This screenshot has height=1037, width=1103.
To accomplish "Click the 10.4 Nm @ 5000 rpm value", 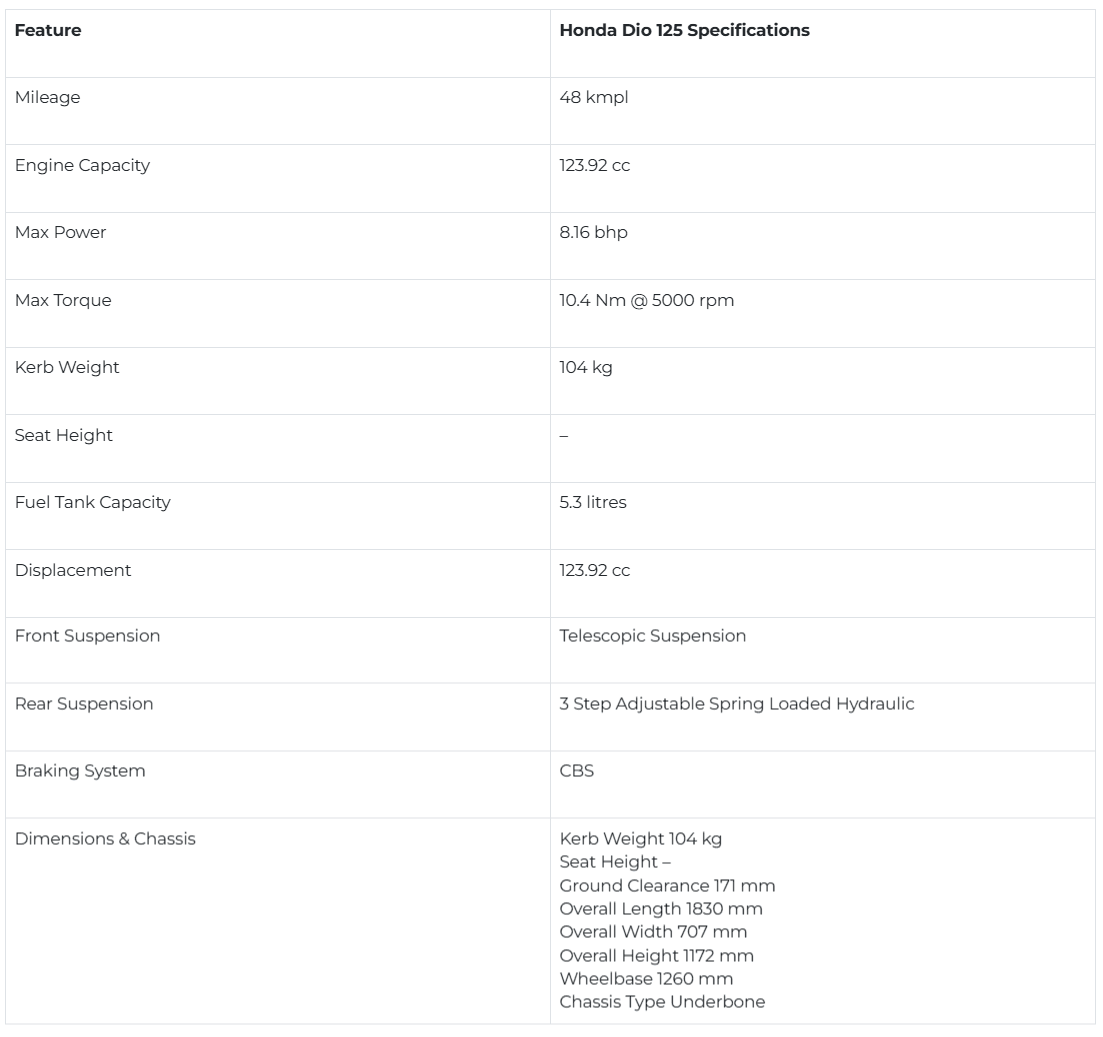I will pos(646,300).
